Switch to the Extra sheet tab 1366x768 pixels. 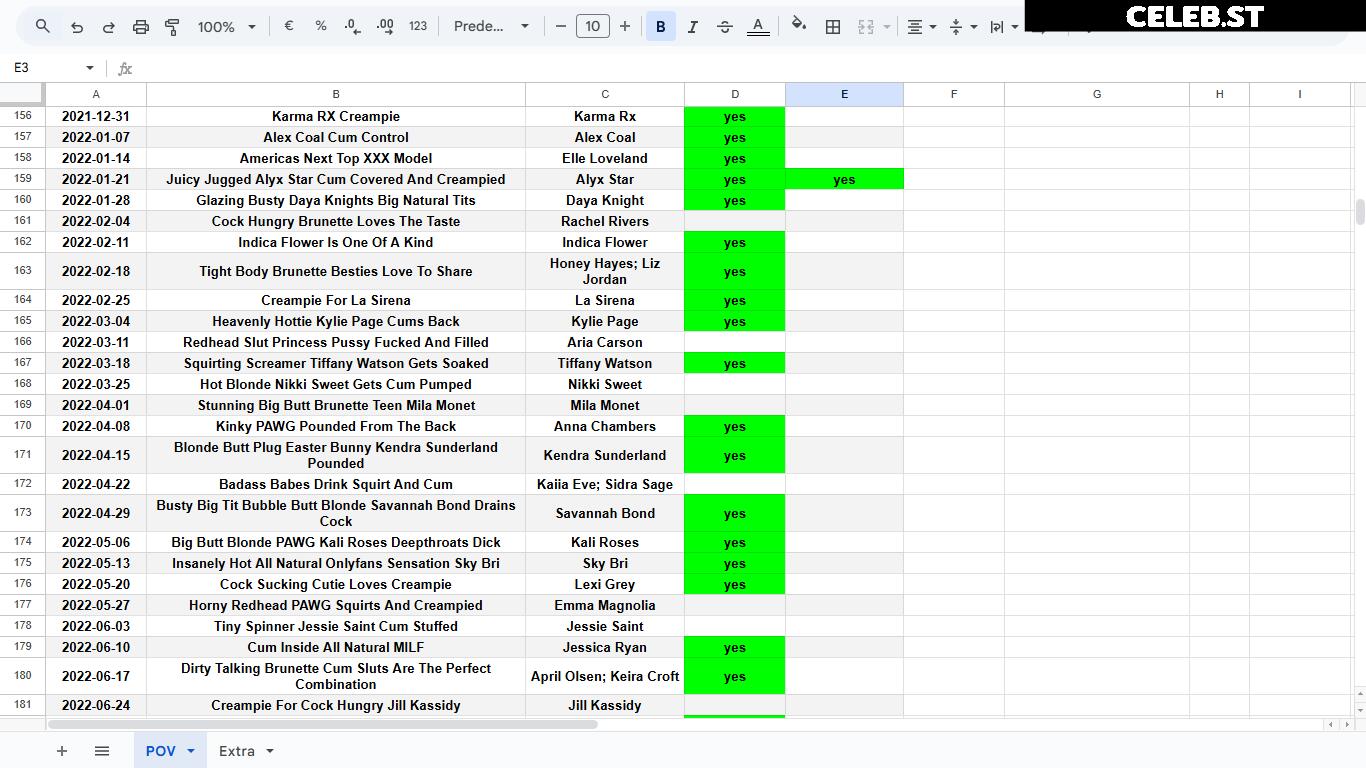[x=237, y=751]
